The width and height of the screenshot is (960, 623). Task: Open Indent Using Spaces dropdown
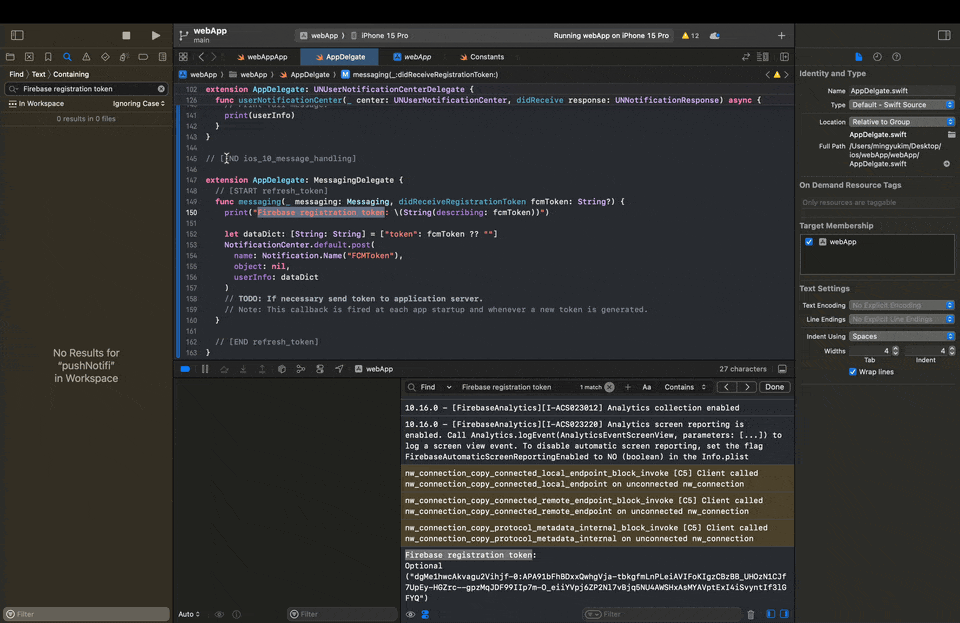(901, 337)
